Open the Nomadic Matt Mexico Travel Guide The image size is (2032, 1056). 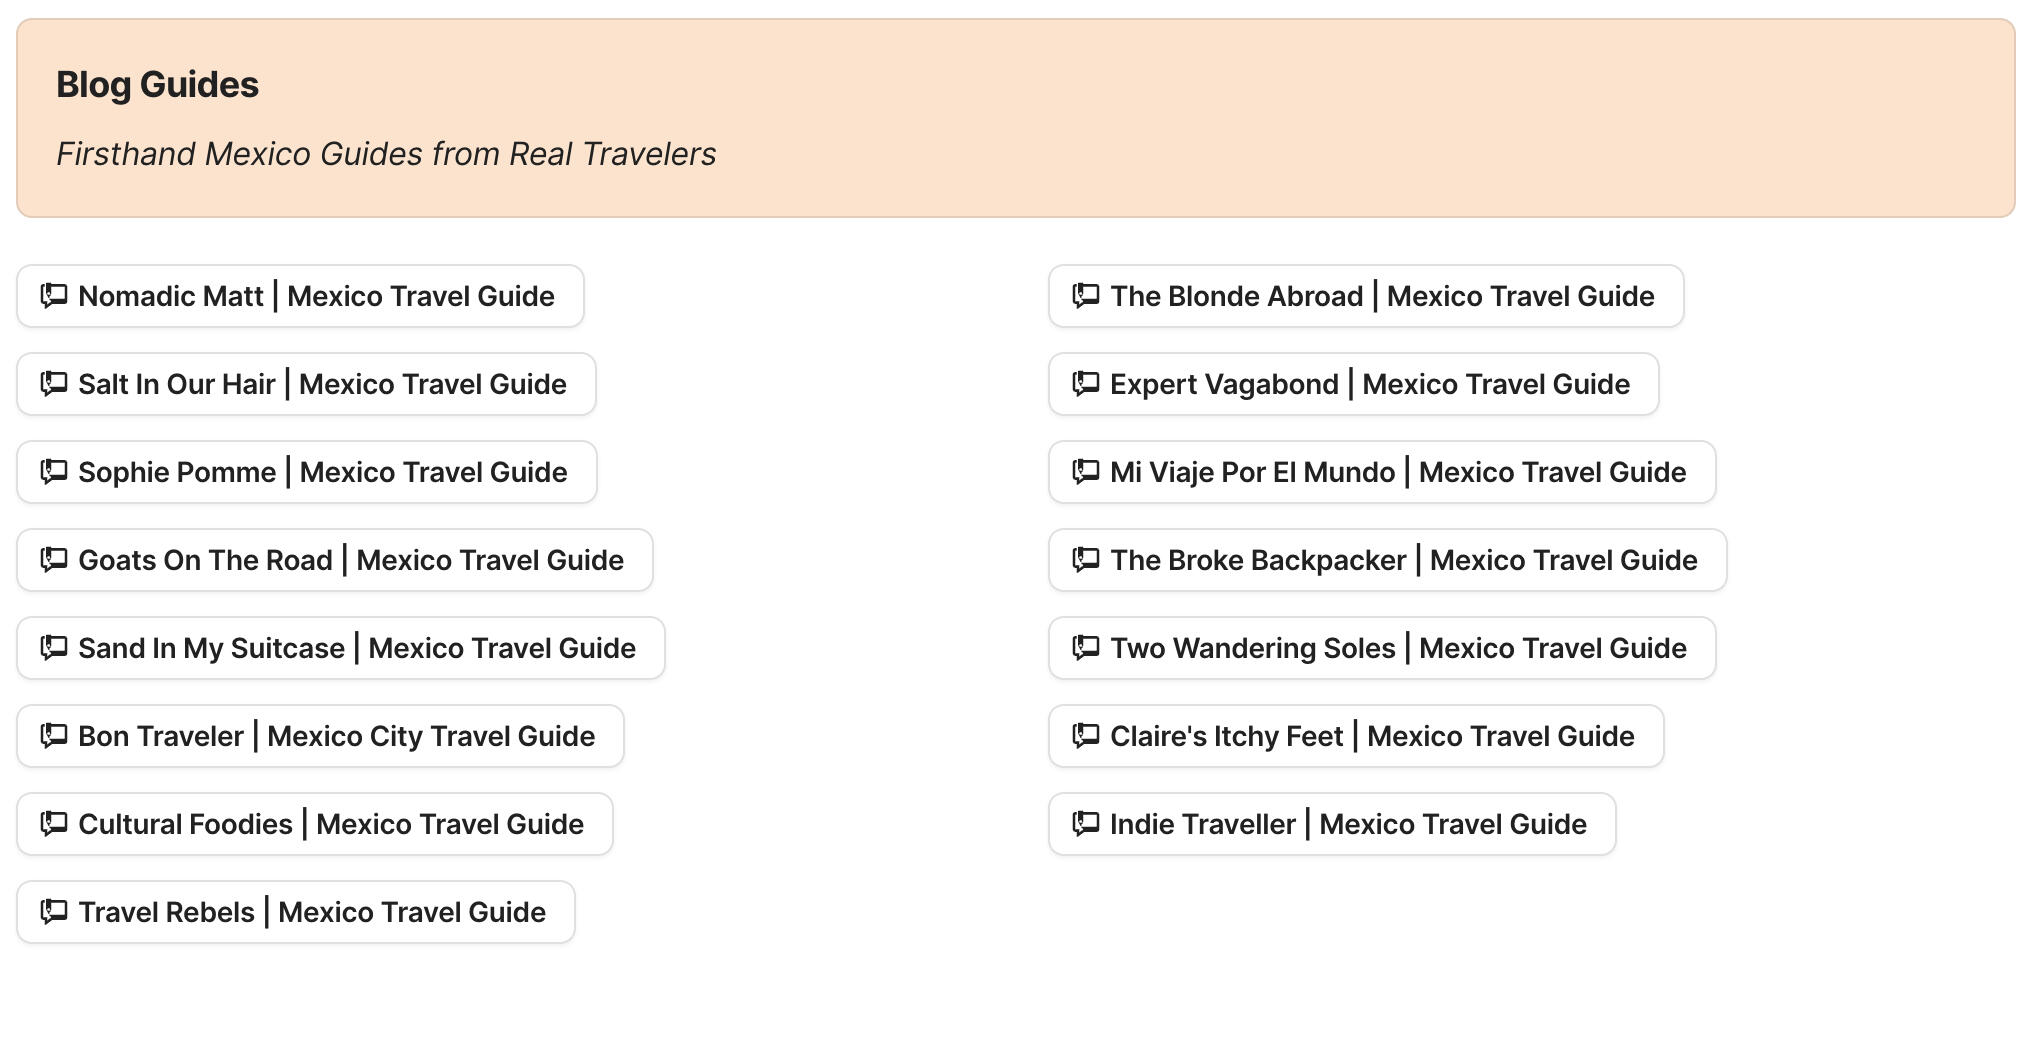click(x=300, y=296)
